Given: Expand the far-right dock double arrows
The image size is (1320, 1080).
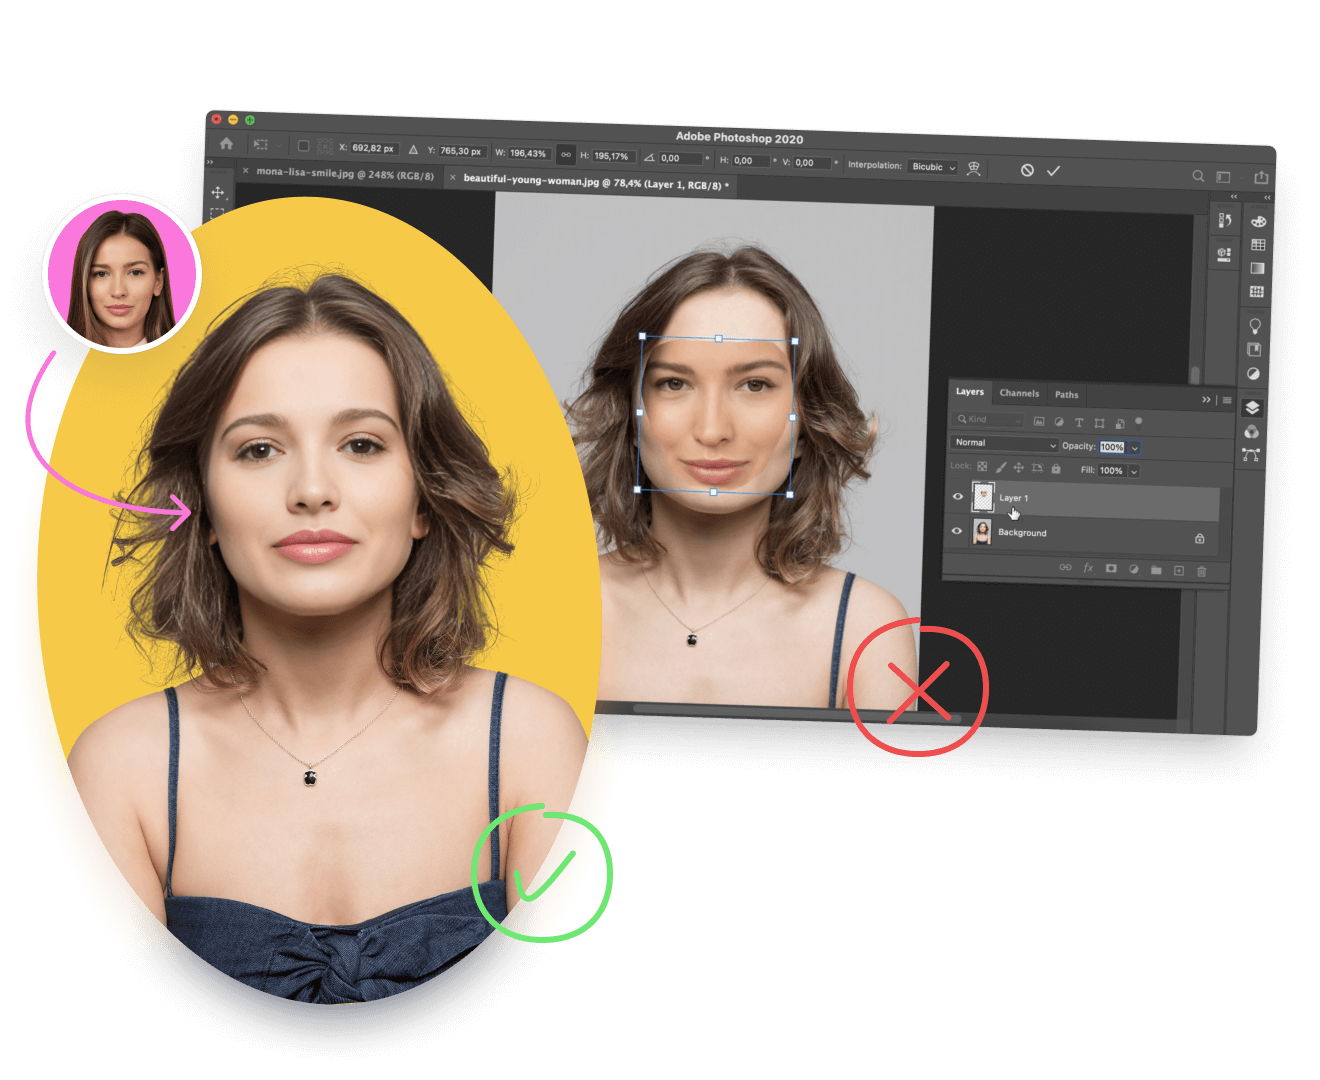Looking at the screenshot, I should click(x=1267, y=198).
